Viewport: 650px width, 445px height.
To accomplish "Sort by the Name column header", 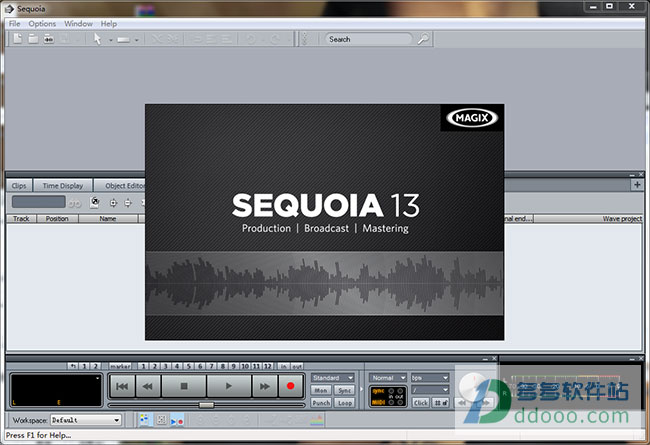I will coord(108,219).
